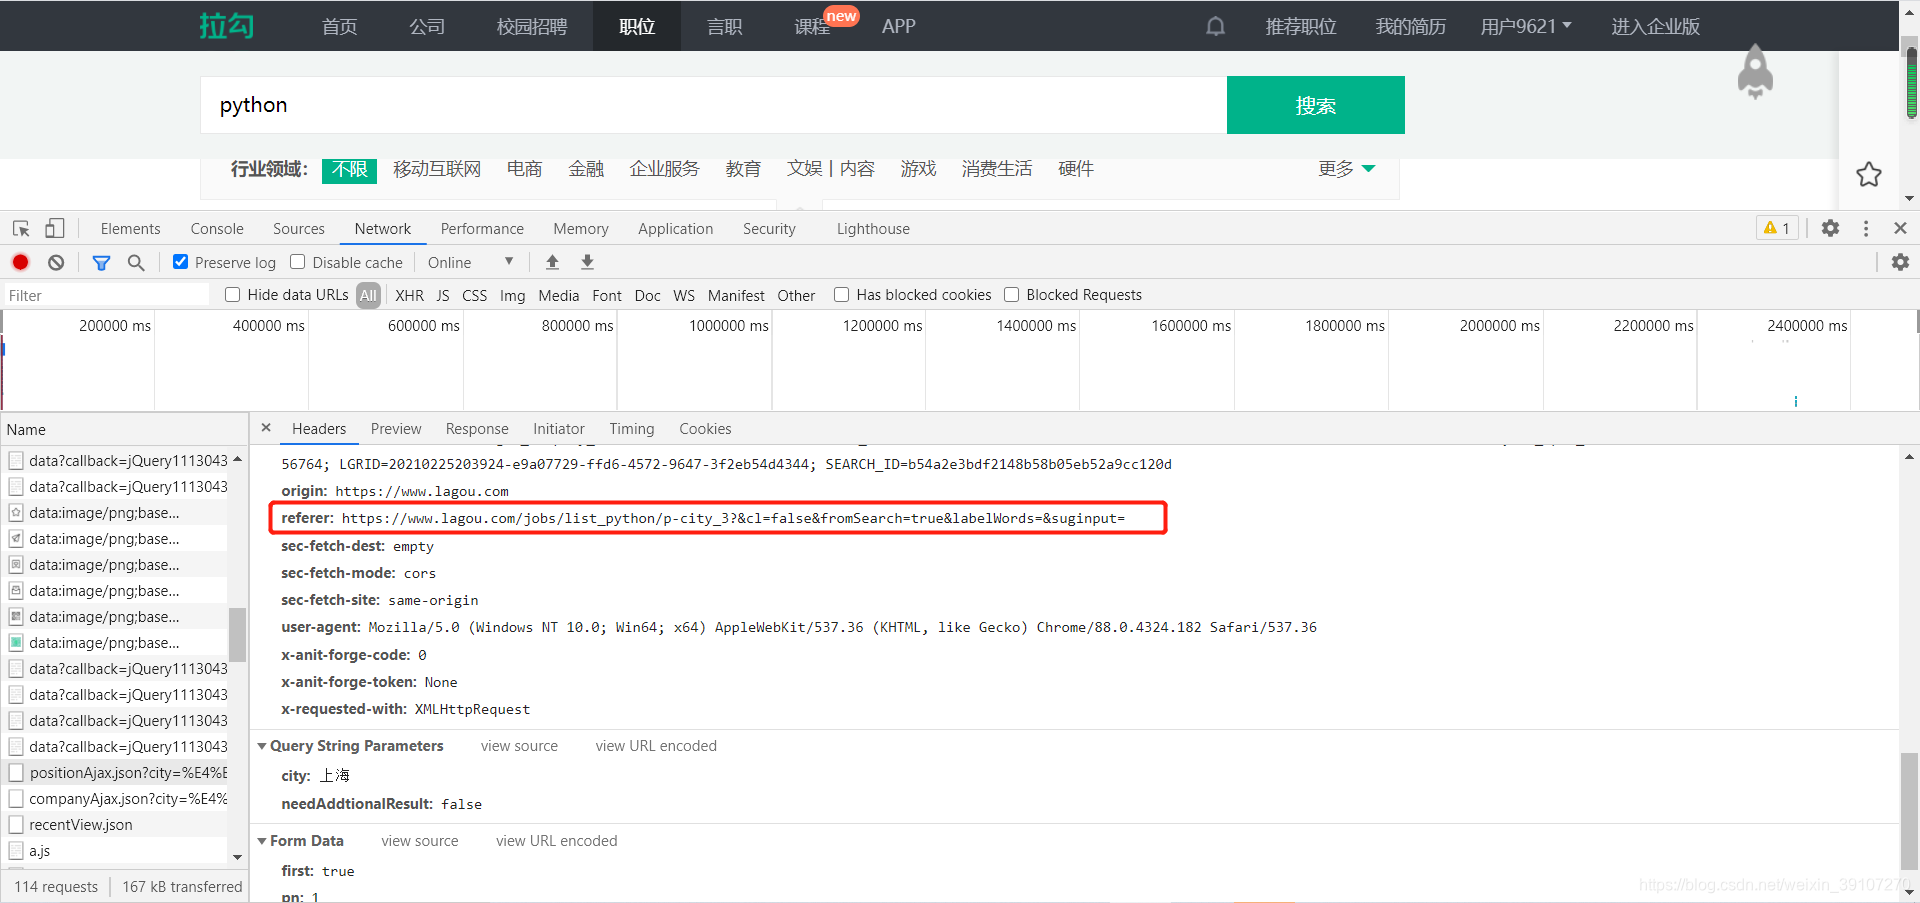This screenshot has height=903, width=1920.
Task: Stop recording network log
Action: tap(20, 262)
